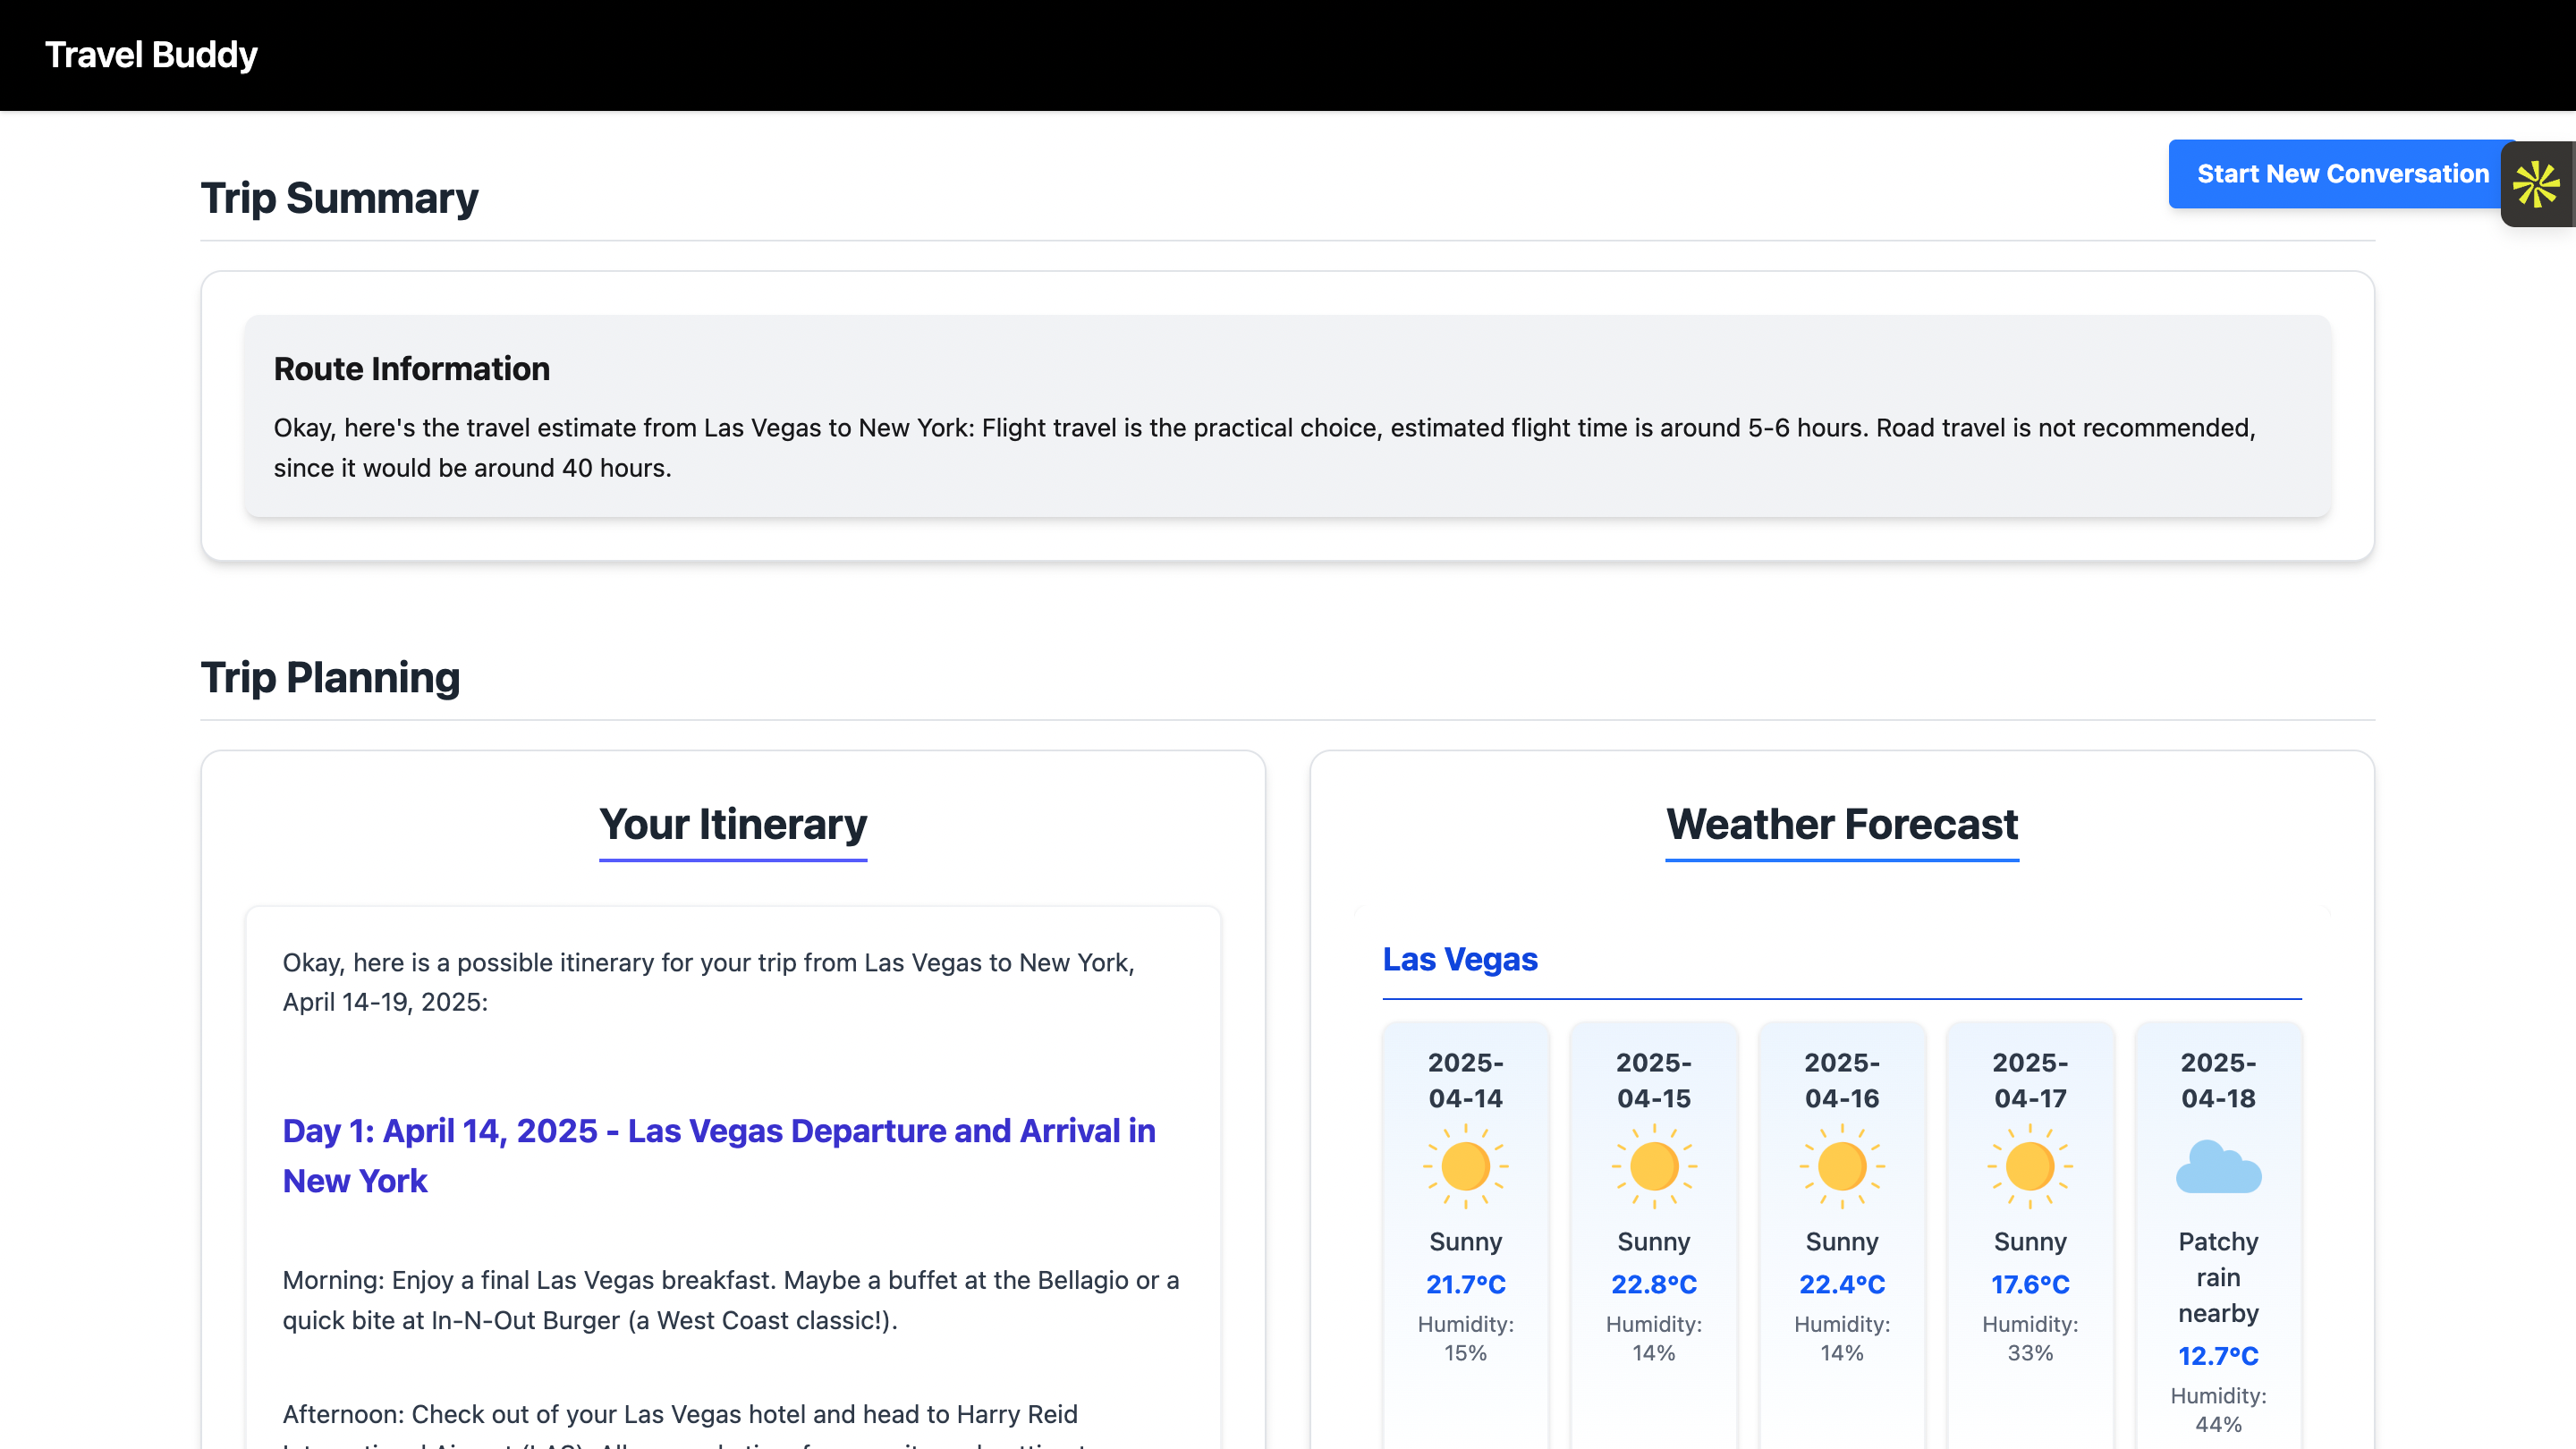Click the Patchy rain nearby label
Screen dimensions: 2576x1449
2217,1277
